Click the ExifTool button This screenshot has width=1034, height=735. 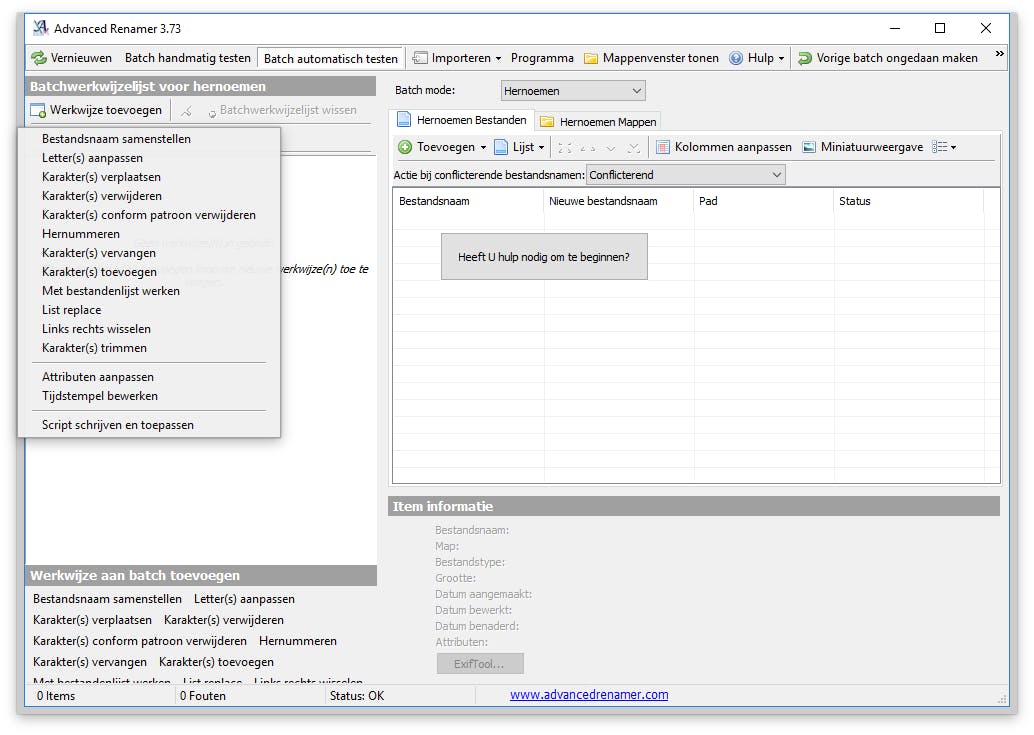click(480, 664)
